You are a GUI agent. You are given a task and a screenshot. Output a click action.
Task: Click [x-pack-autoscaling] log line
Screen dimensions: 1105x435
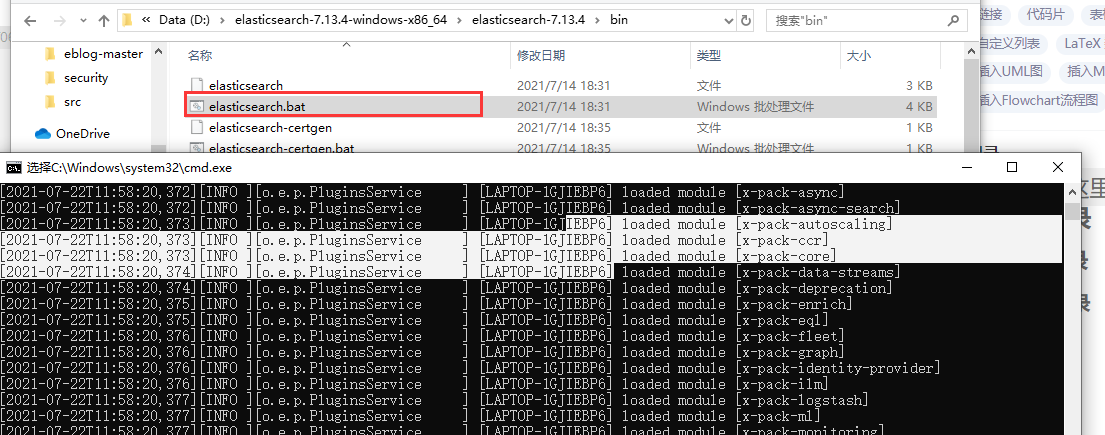[815, 224]
